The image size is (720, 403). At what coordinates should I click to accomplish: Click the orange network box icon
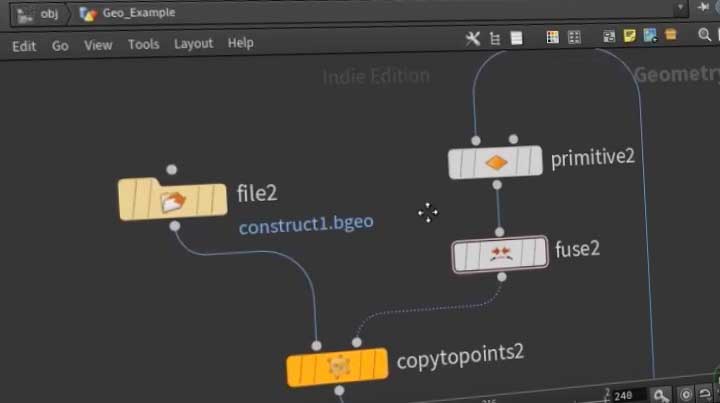(x=671, y=37)
